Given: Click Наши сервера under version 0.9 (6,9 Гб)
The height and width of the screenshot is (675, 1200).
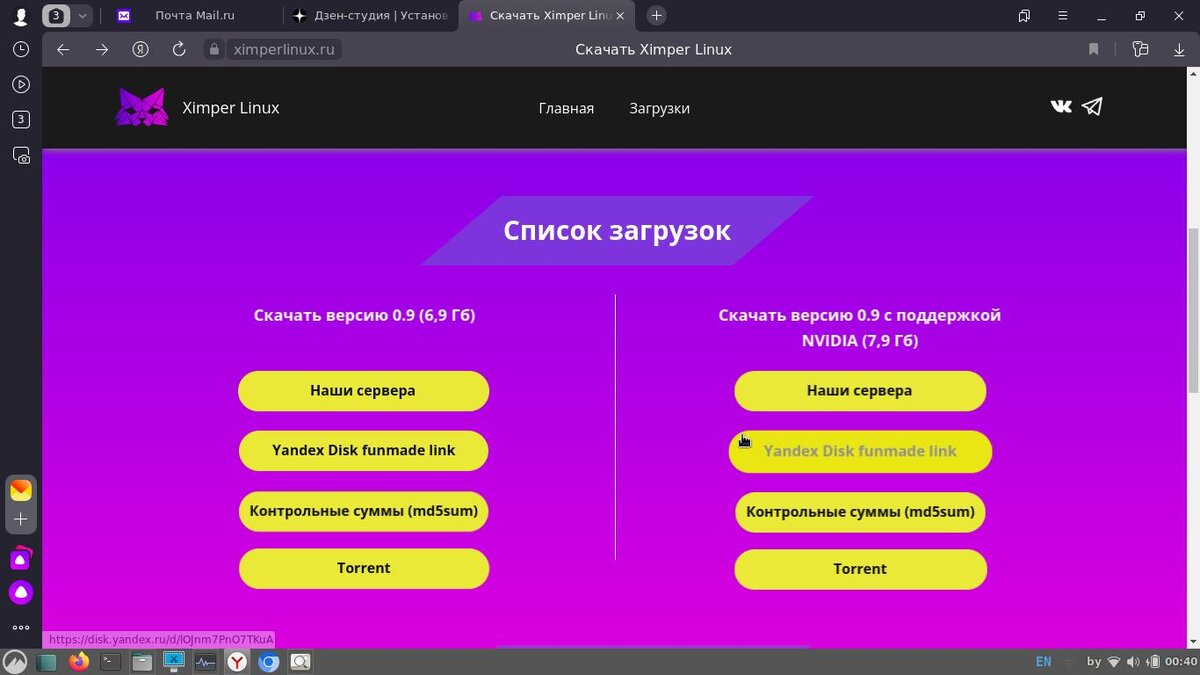Looking at the screenshot, I should [363, 391].
